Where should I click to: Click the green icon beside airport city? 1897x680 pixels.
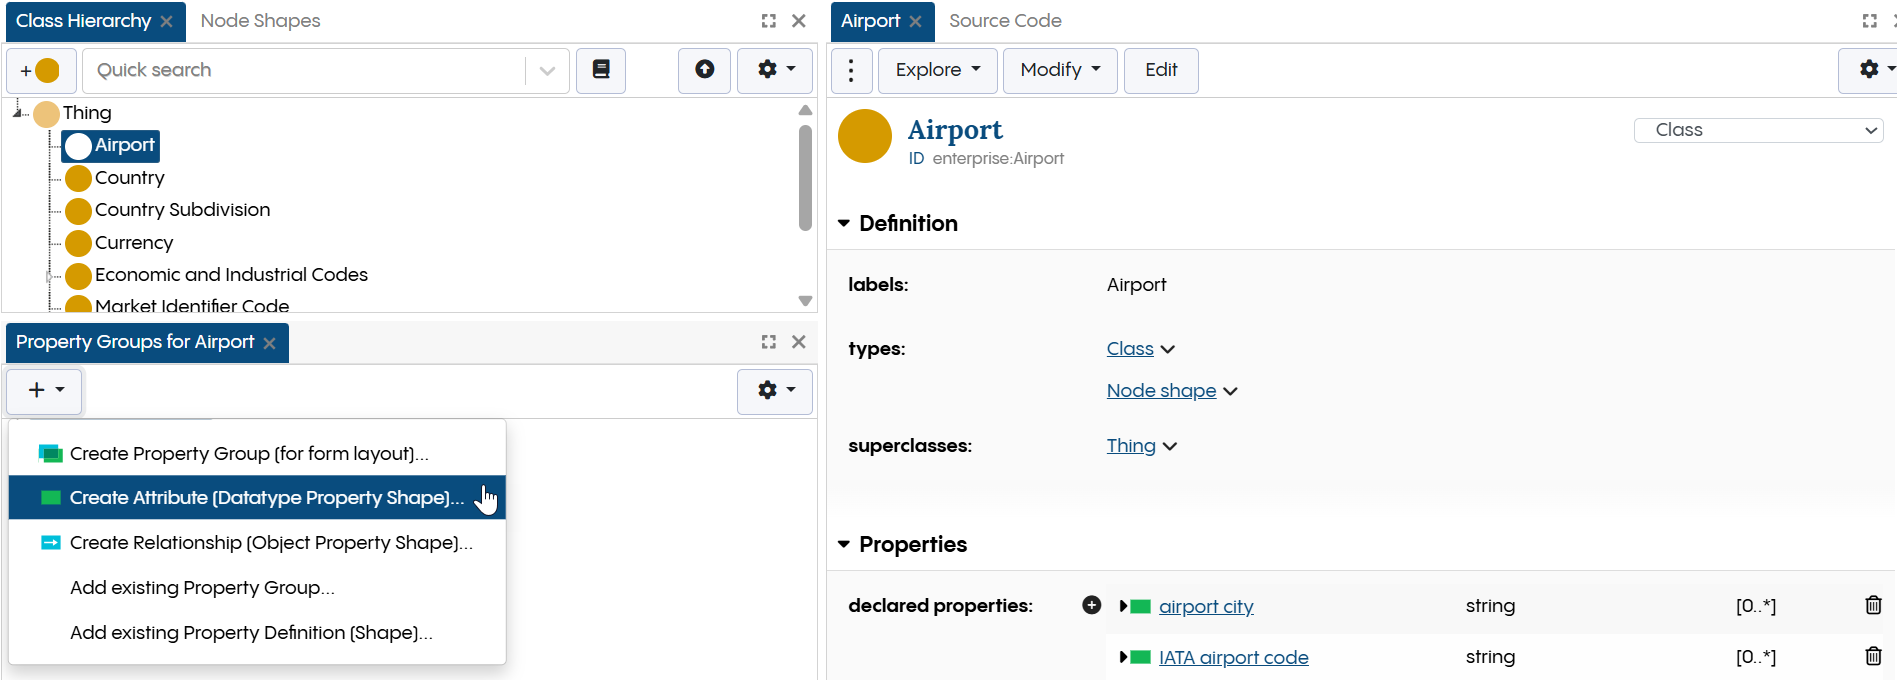1140,606
